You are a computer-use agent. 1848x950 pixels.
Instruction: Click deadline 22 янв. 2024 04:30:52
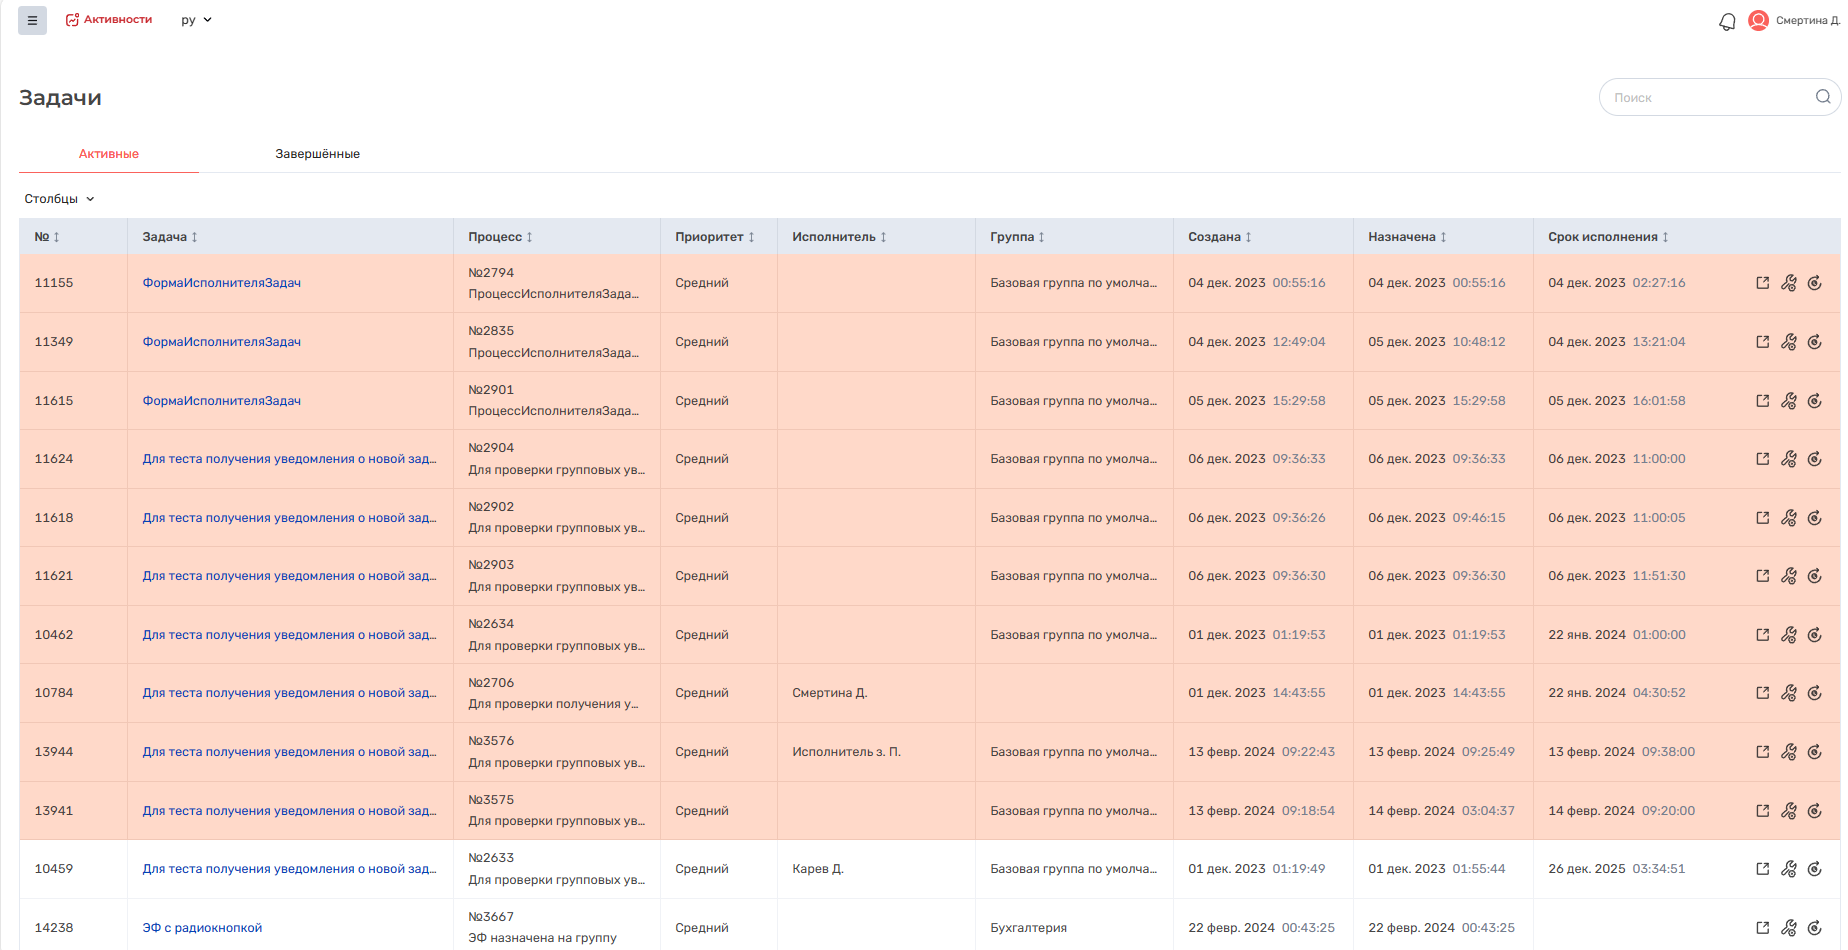(x=1616, y=693)
